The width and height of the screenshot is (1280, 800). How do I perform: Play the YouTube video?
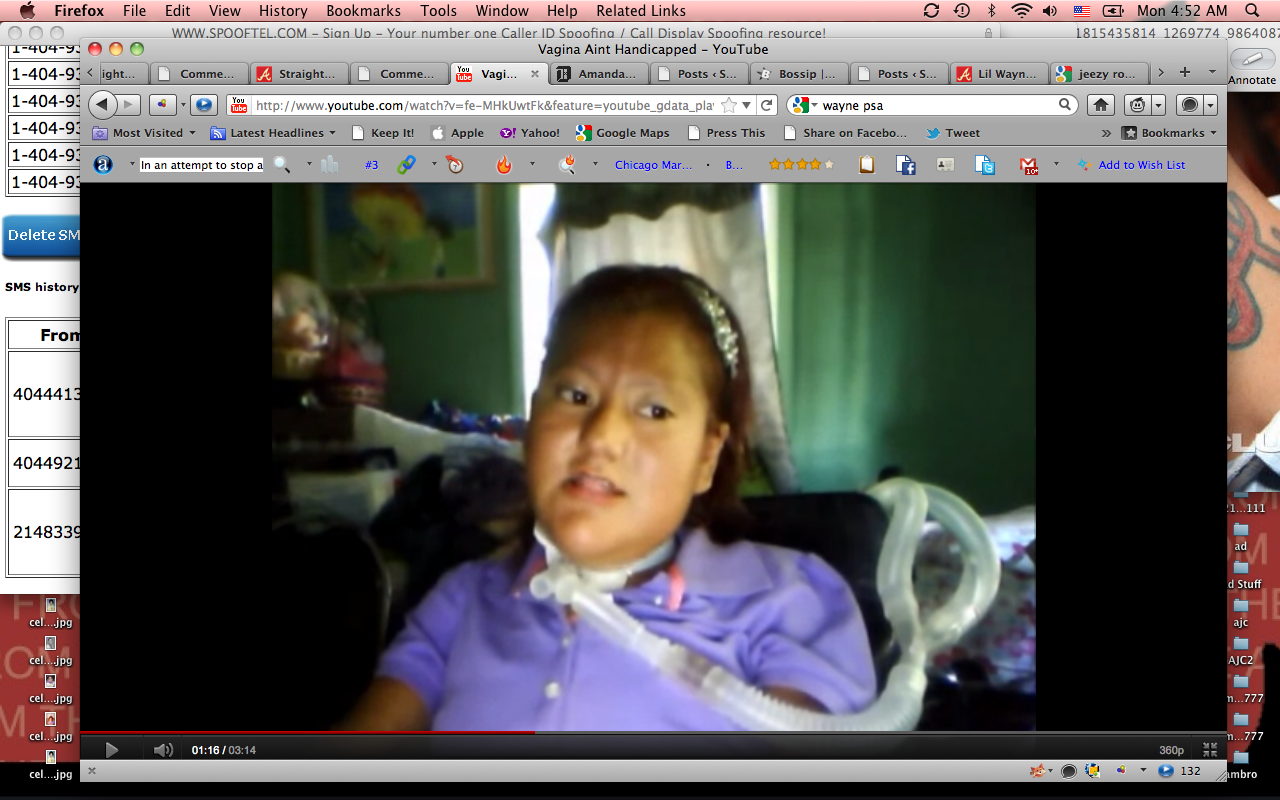click(112, 750)
